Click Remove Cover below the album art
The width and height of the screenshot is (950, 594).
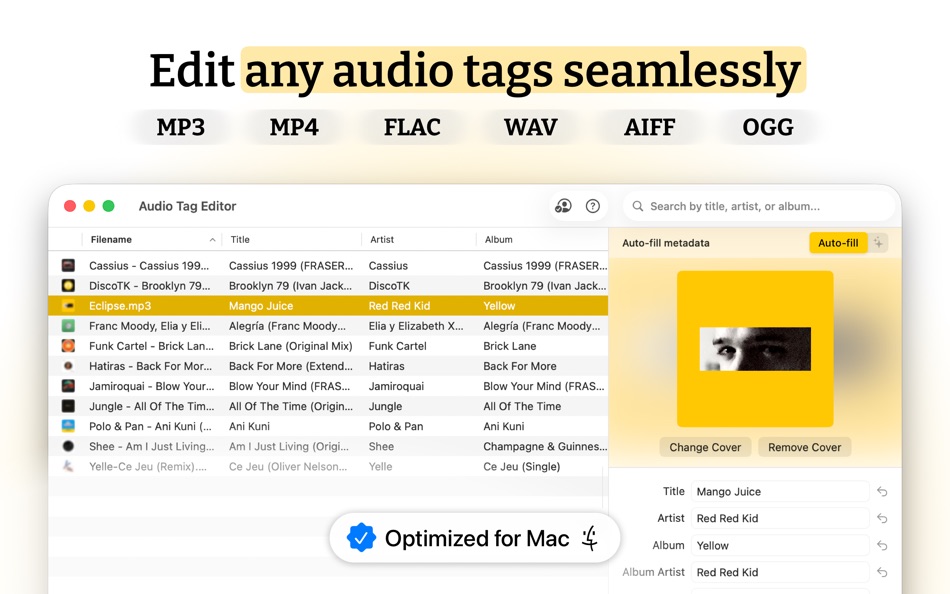point(804,447)
